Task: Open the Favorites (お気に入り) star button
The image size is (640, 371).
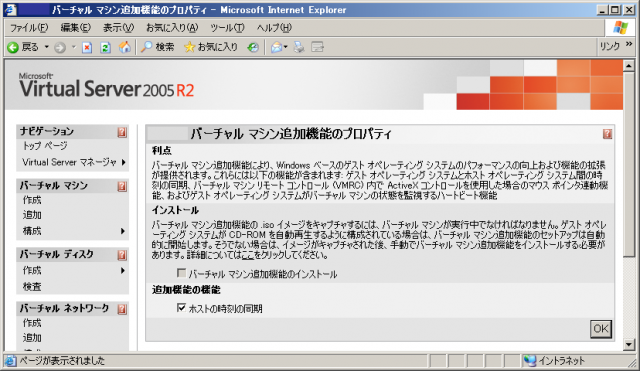Action: coord(211,47)
